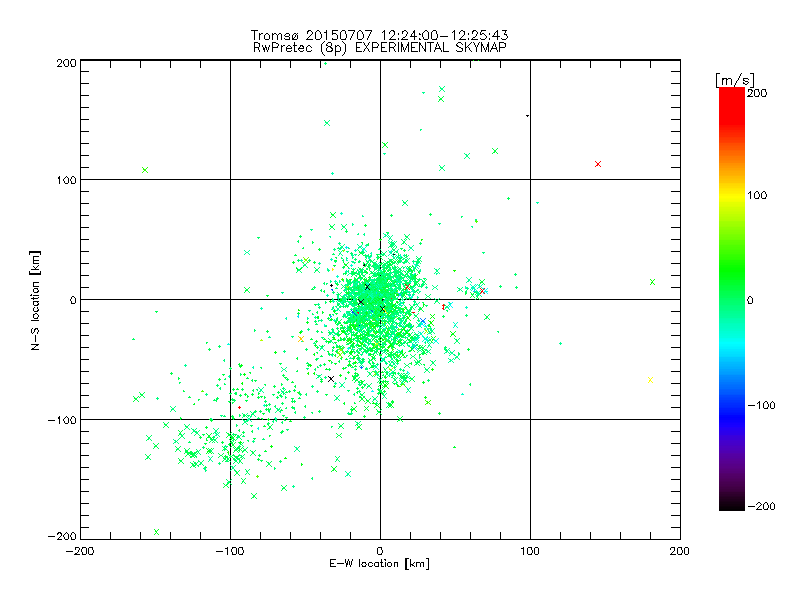The height and width of the screenshot is (600, 800).
Task: Select the isolated red X marker in upper-right quadrant
Action: click(x=598, y=164)
